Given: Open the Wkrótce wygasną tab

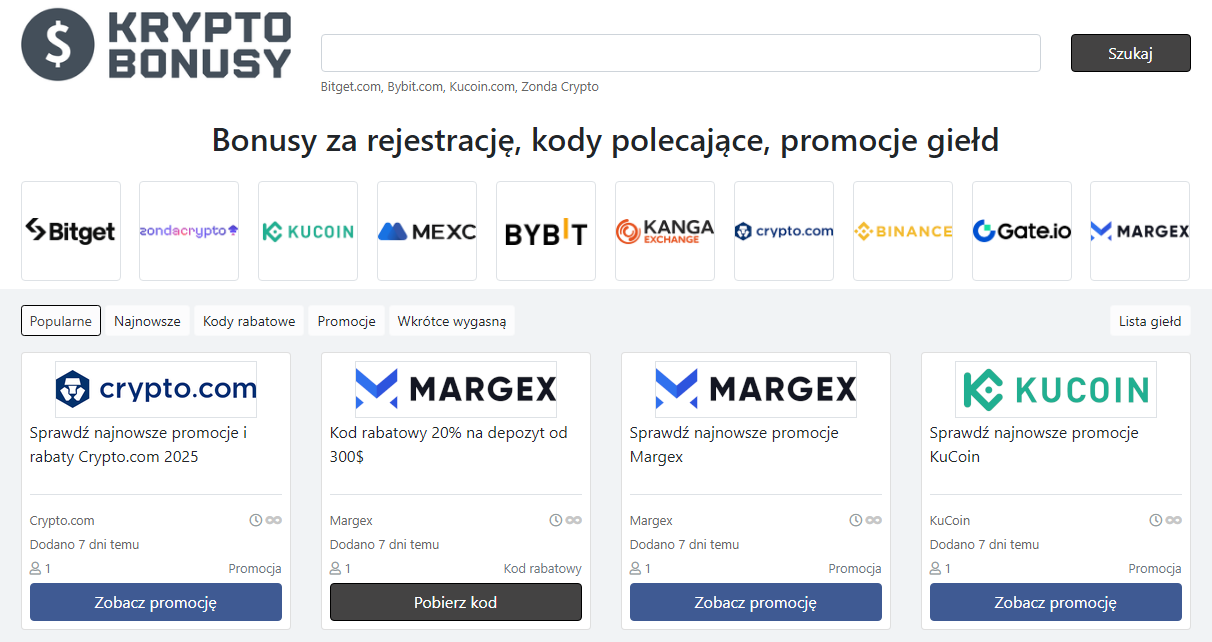Looking at the screenshot, I should [x=452, y=321].
